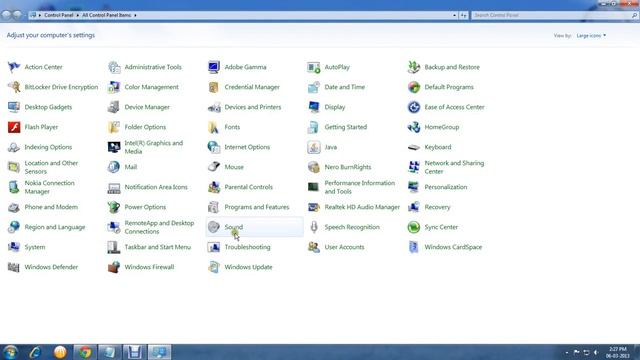The image size is (640, 360).
Task: Click the Forward navigation arrow button
Action: 17,15
